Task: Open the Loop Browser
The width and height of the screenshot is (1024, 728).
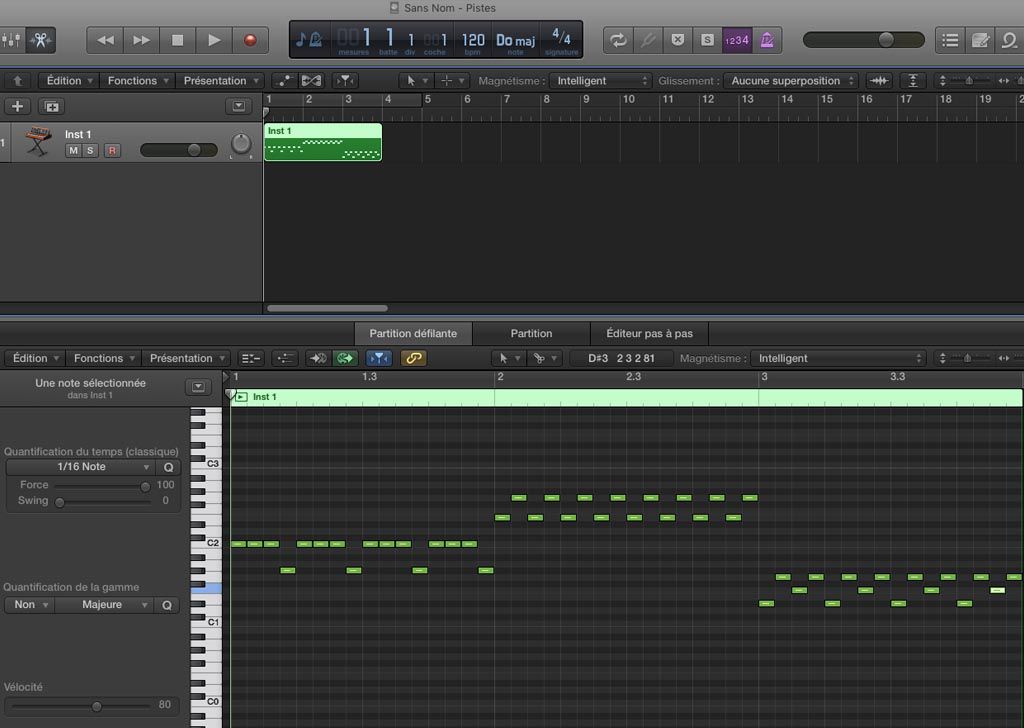Action: 1010,40
